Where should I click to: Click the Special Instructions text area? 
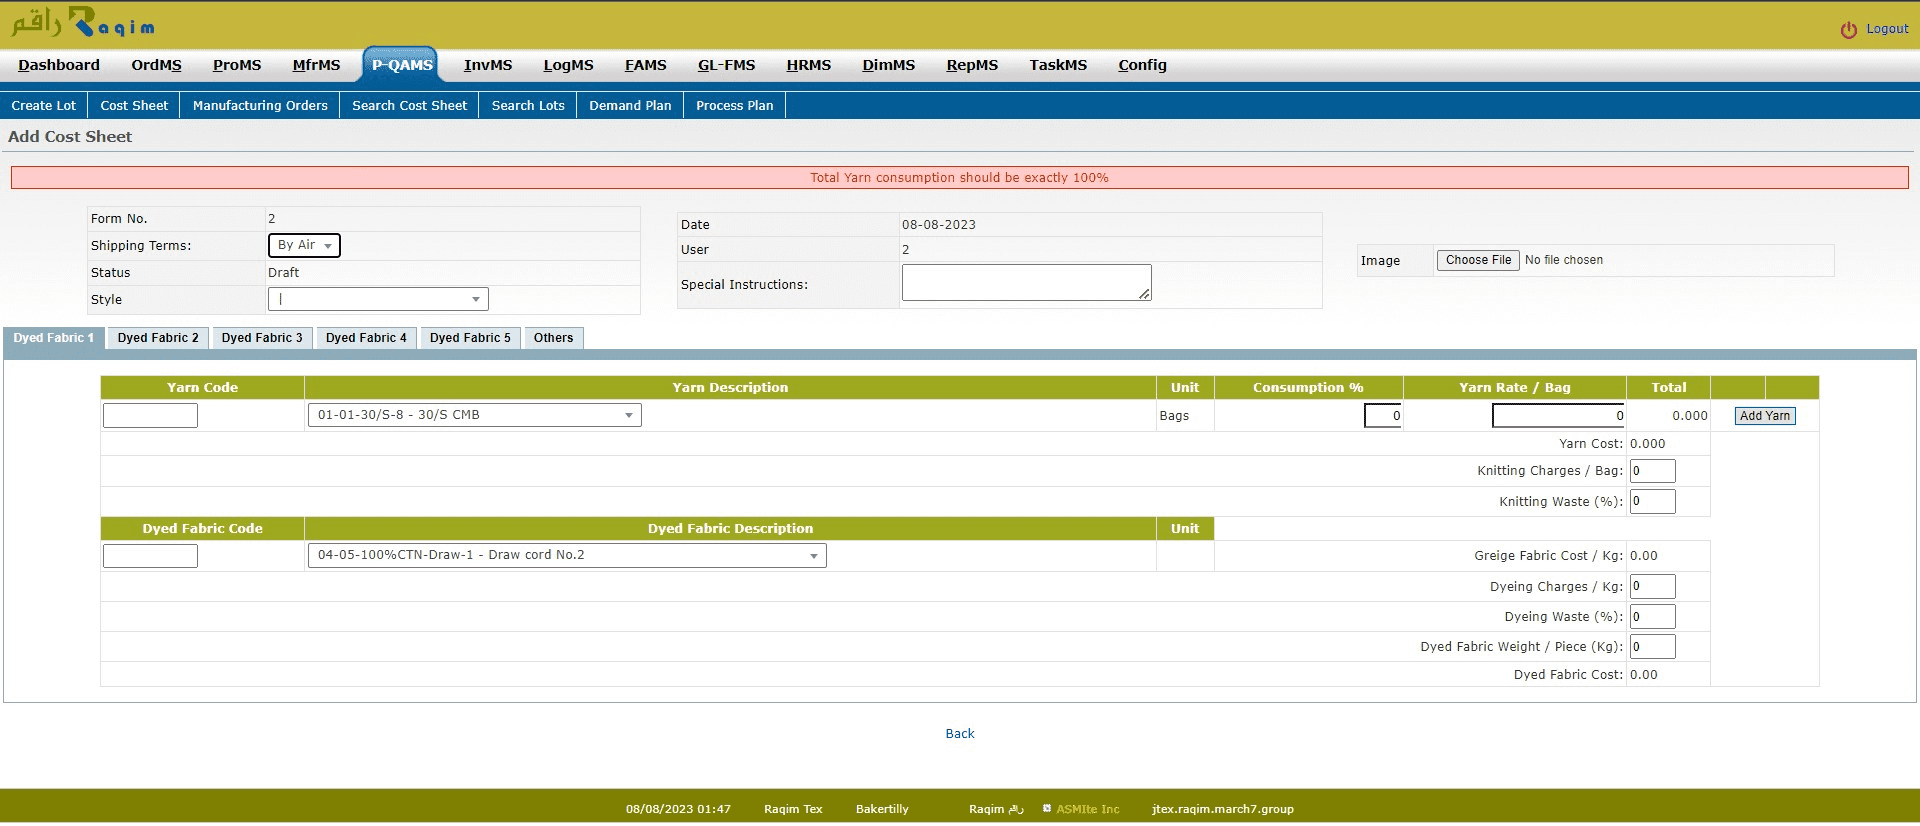coord(1026,282)
